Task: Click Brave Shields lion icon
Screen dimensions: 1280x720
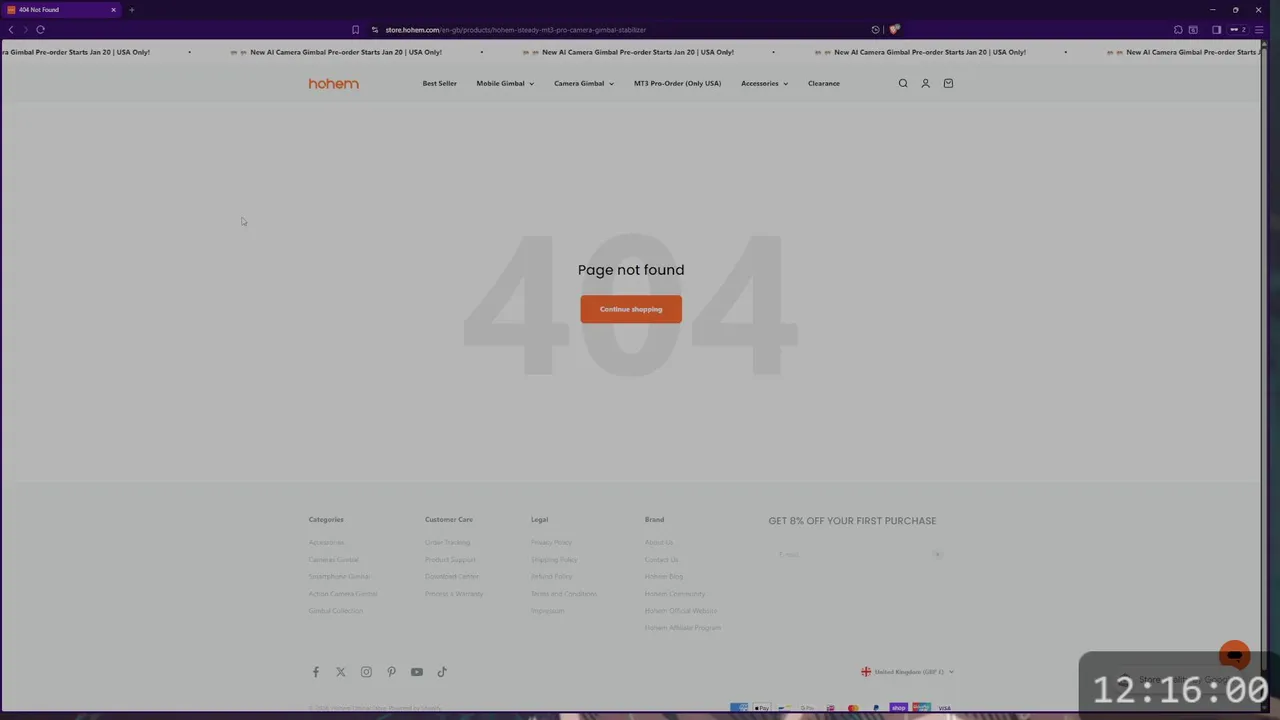Action: point(894,30)
